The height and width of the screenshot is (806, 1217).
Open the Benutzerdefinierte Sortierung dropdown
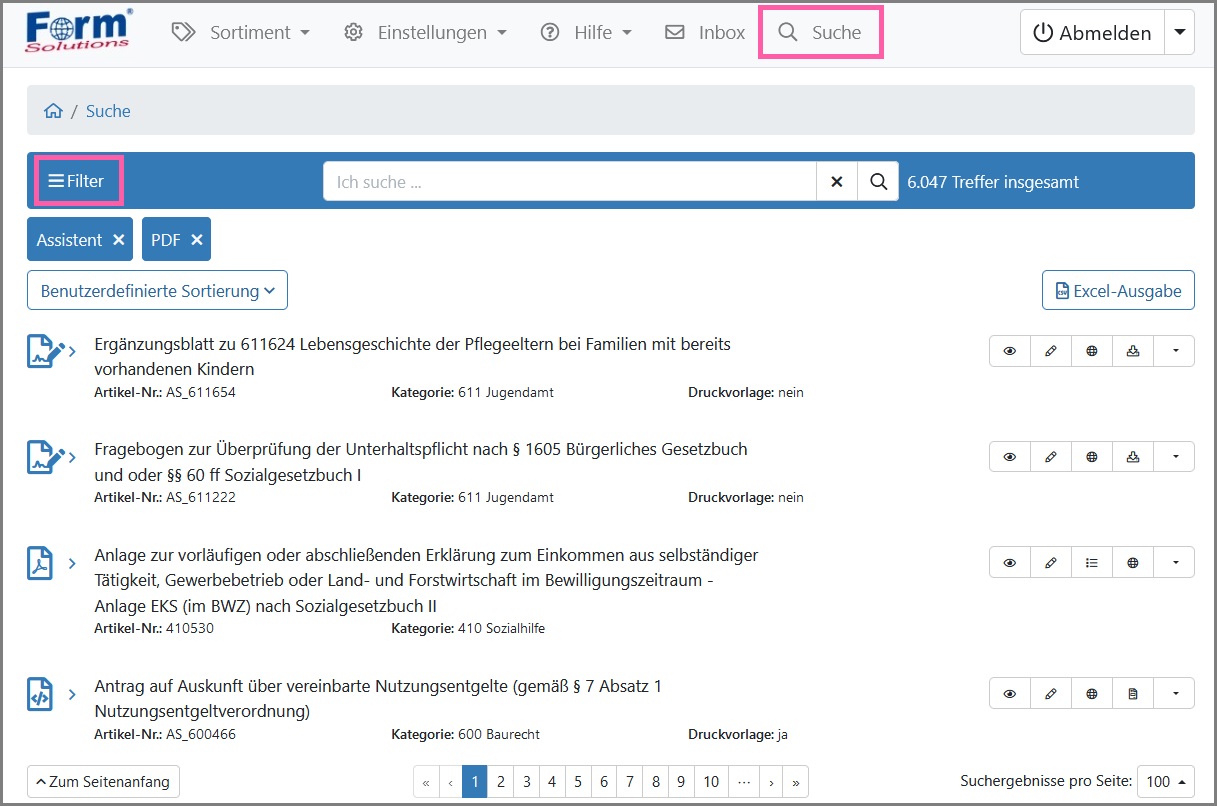tap(157, 291)
